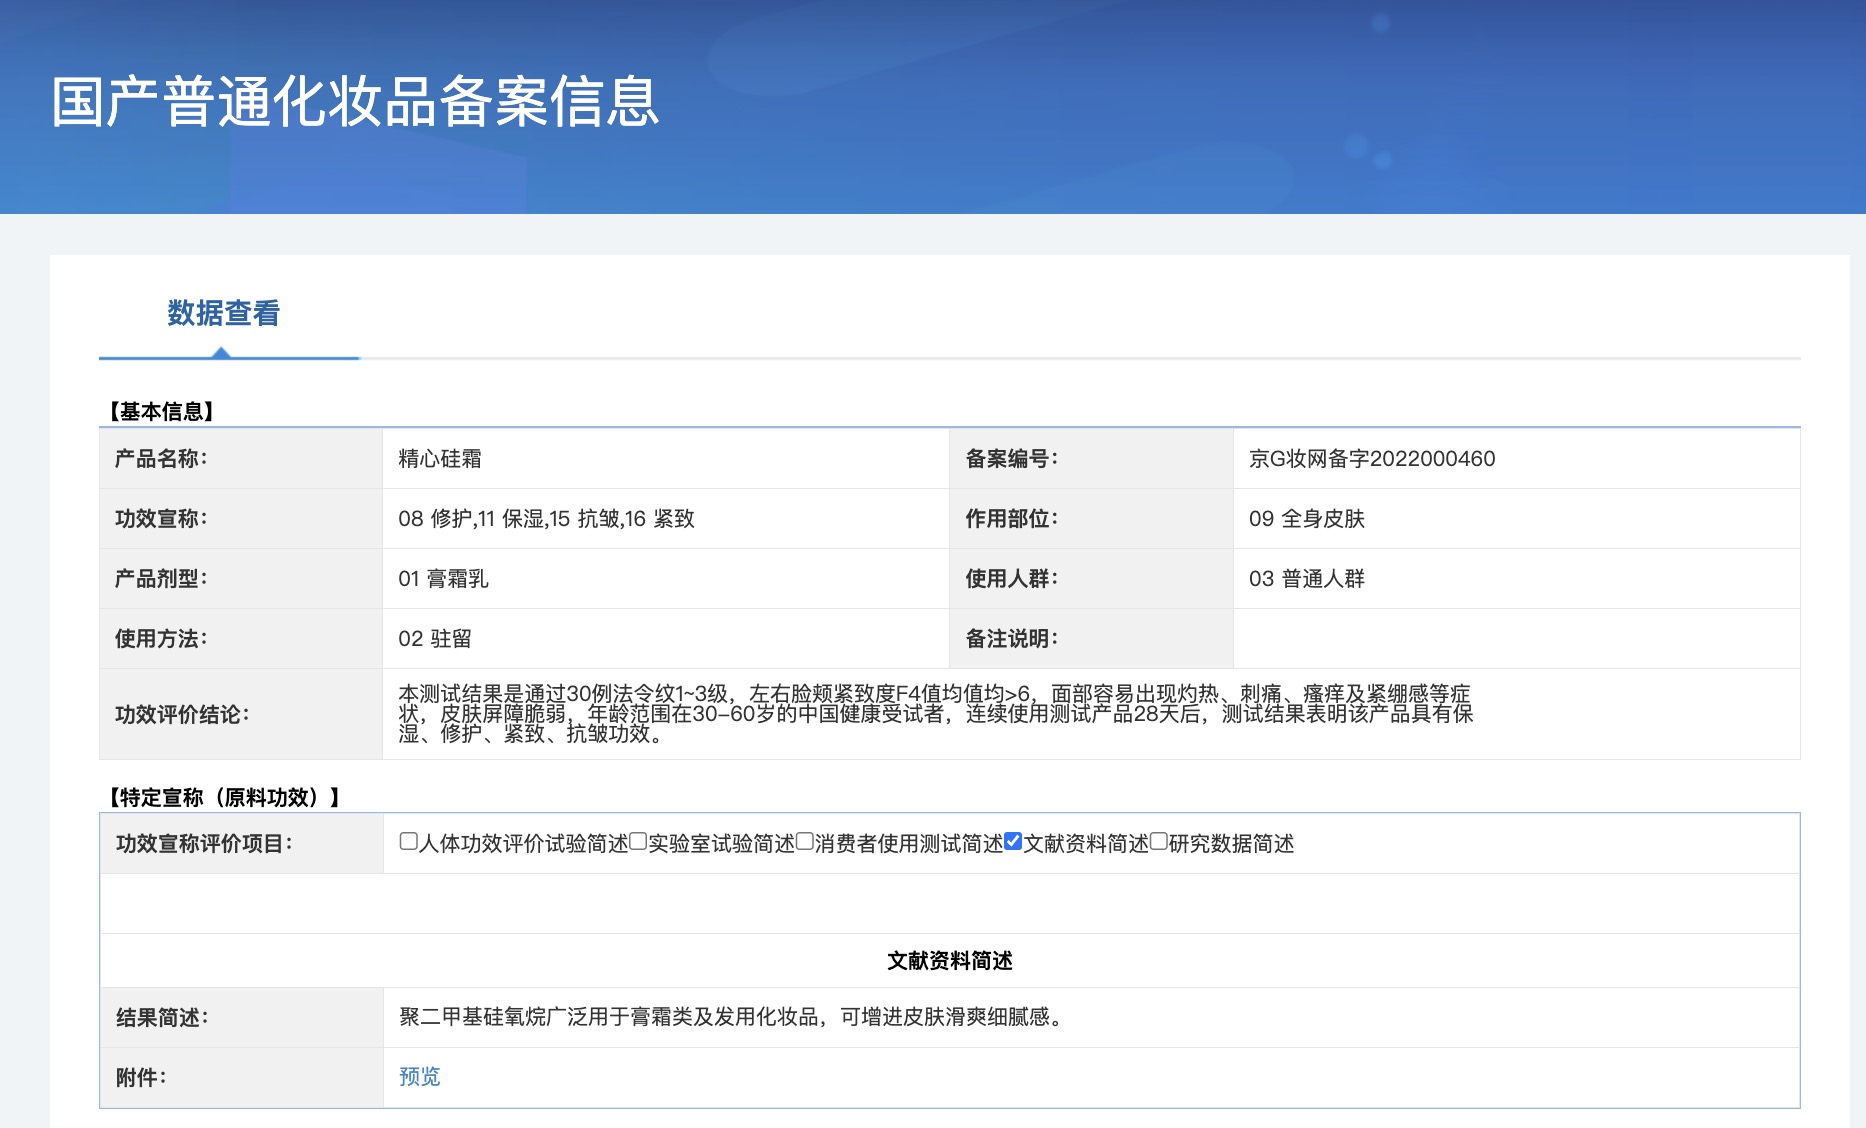
Task: Click user group value 03 普通人群
Action: (x=1307, y=579)
